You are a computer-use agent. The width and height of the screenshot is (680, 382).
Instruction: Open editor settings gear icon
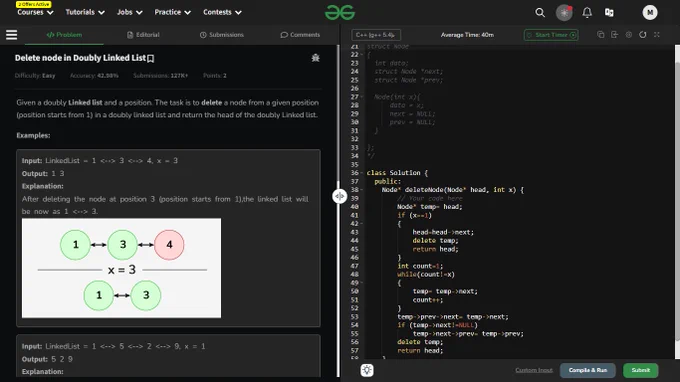629,35
